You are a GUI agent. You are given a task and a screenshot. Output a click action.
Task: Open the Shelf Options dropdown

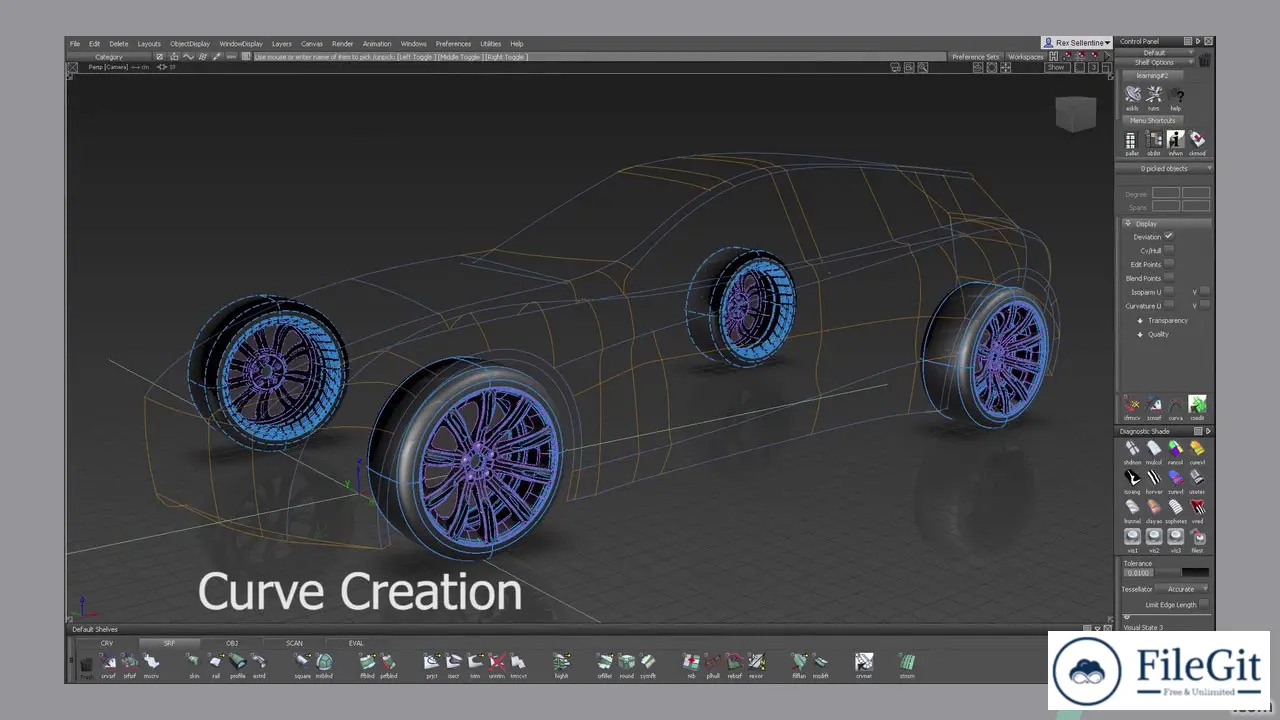pyautogui.click(x=1156, y=62)
